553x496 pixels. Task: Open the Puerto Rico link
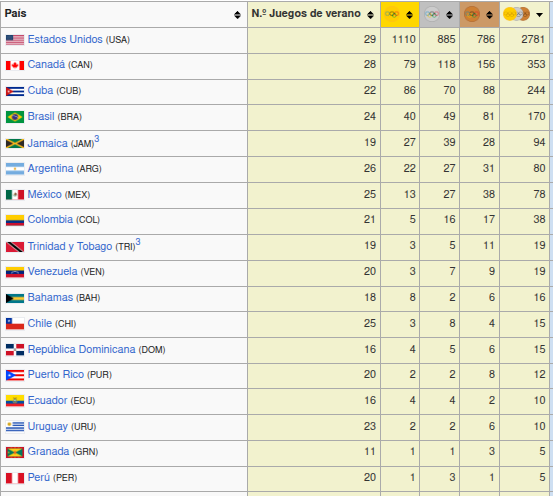56,374
